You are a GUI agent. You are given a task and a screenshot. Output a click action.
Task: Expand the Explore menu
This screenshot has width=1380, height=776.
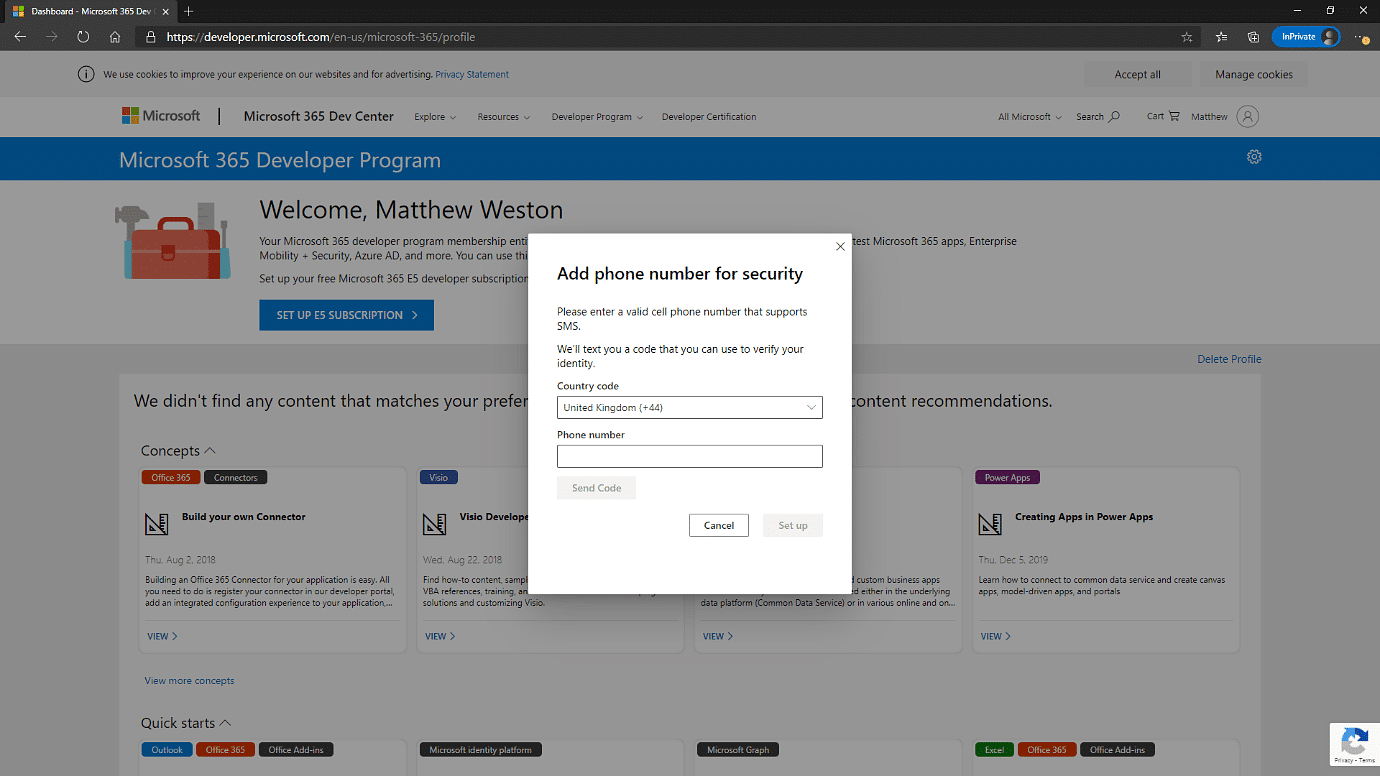pos(435,117)
